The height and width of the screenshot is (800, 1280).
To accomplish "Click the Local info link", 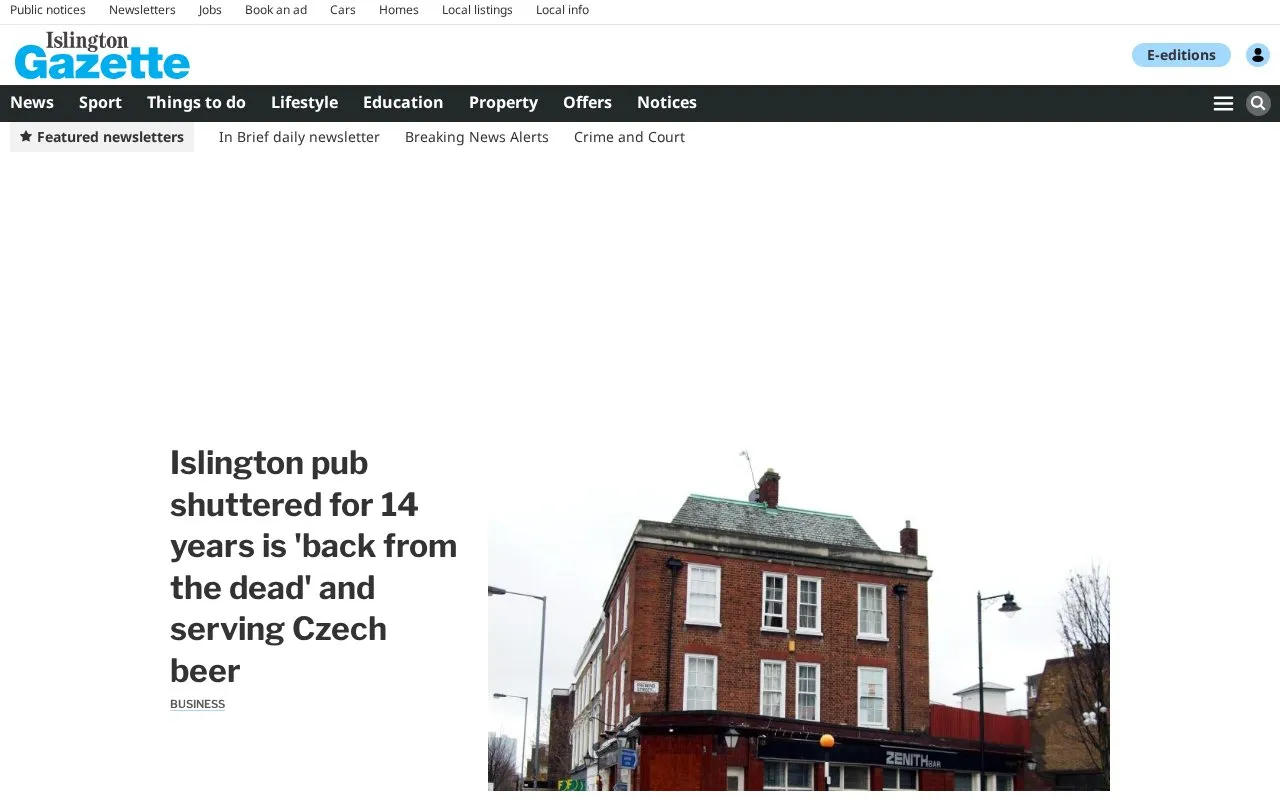I will coord(562,10).
